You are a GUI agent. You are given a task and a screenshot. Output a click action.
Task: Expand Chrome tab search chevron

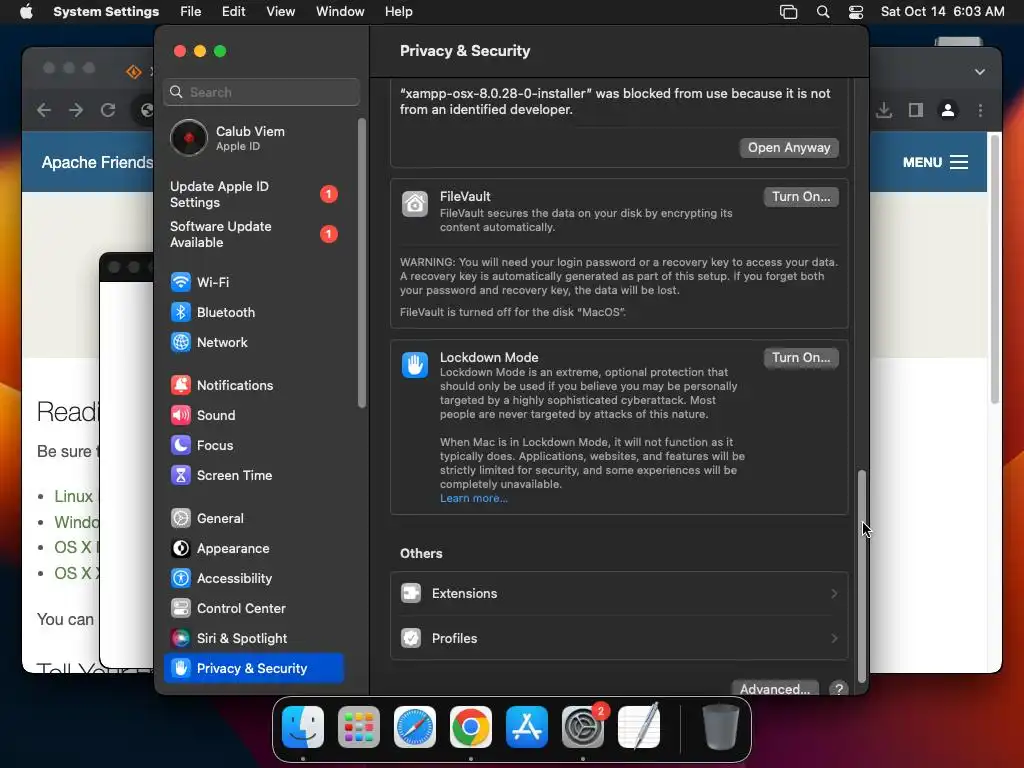click(980, 72)
